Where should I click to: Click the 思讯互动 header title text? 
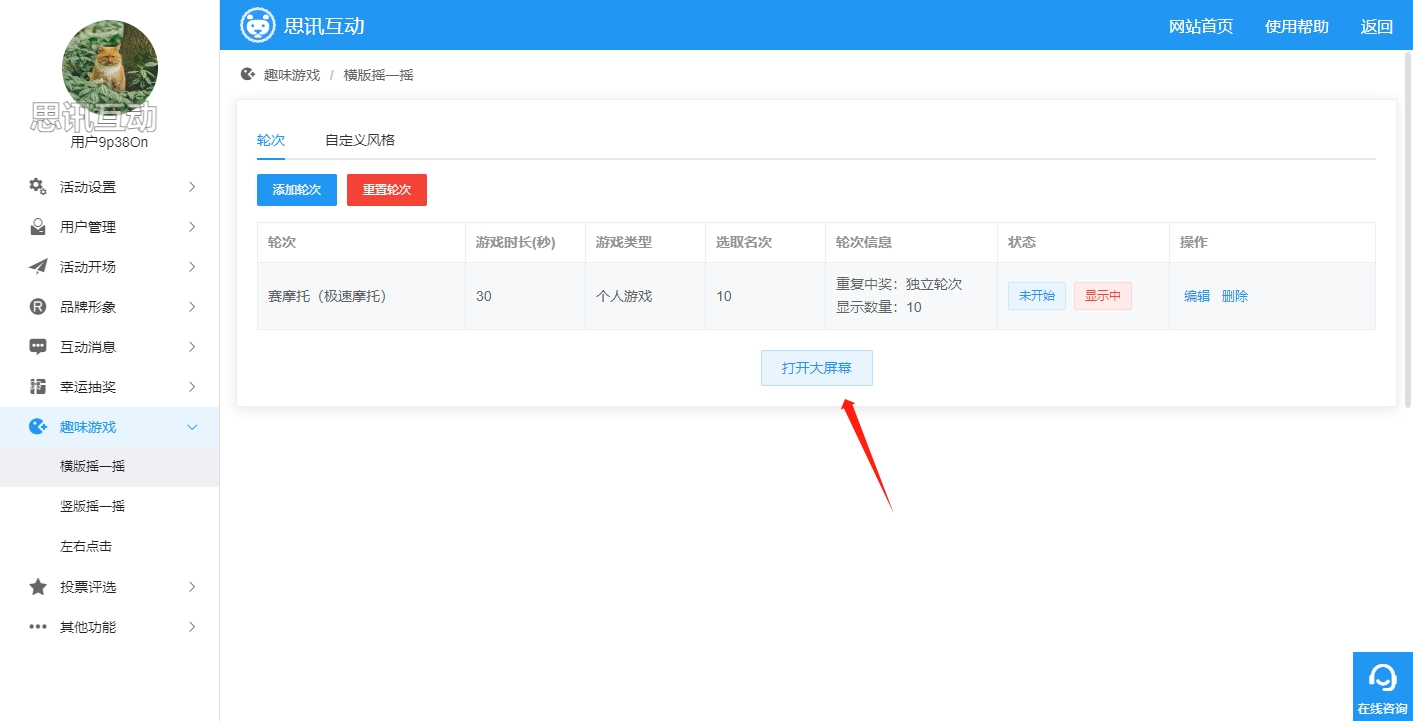click(324, 26)
